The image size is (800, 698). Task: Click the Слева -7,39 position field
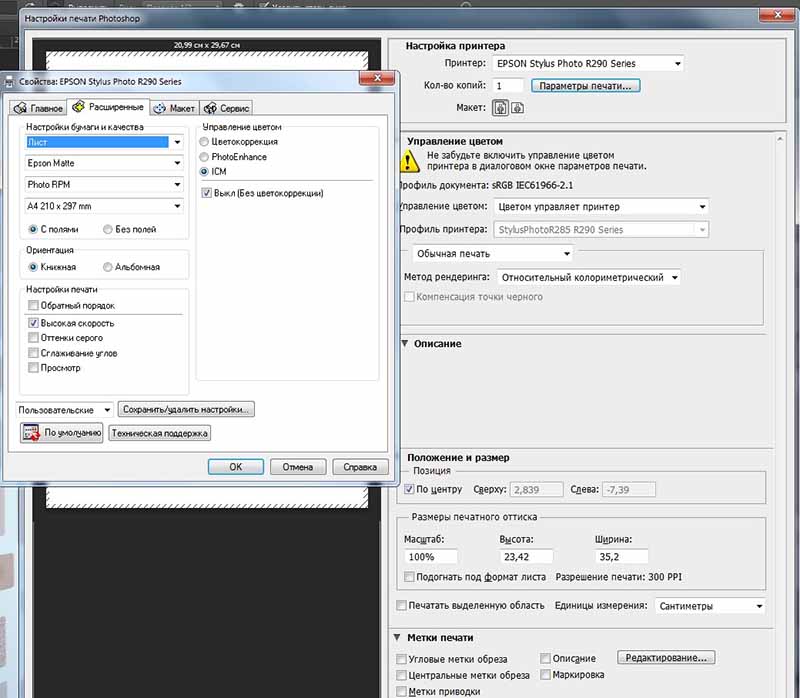click(x=629, y=490)
